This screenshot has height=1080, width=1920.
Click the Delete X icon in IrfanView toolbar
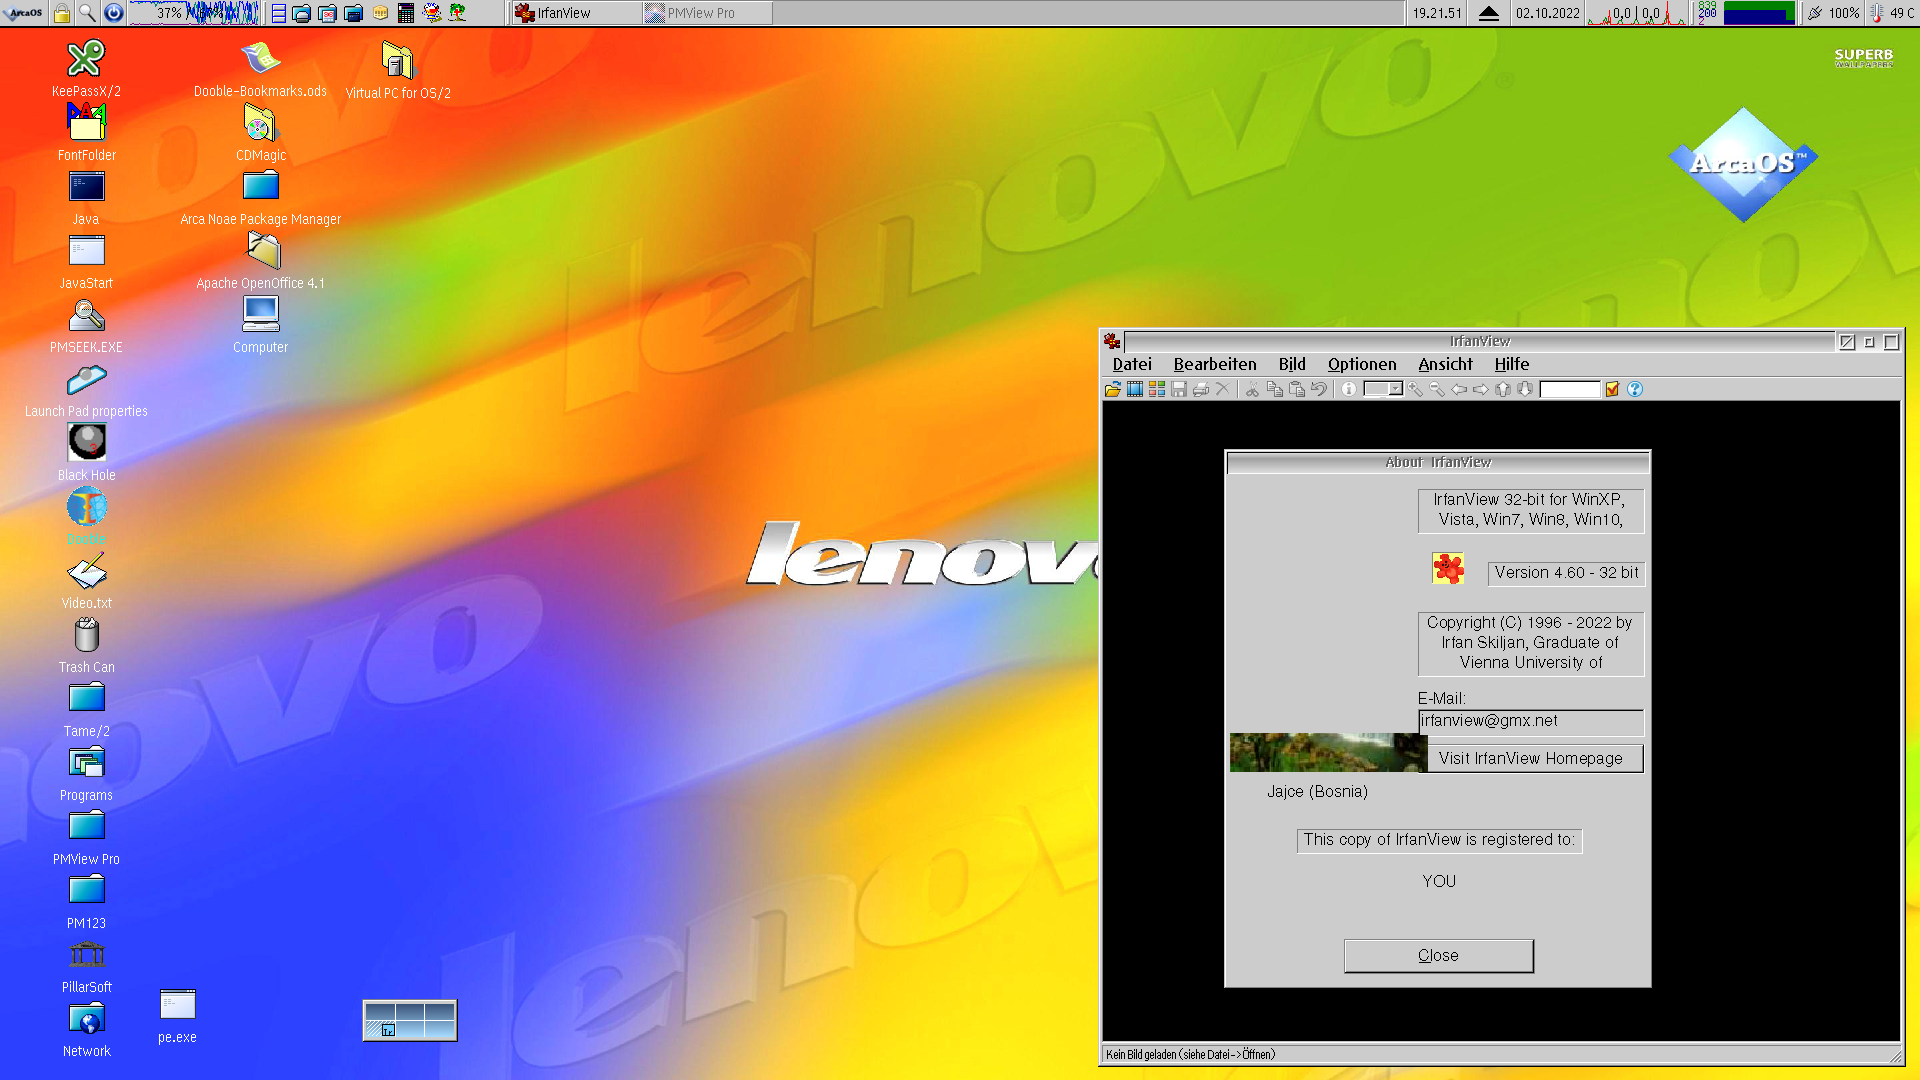tap(1222, 390)
